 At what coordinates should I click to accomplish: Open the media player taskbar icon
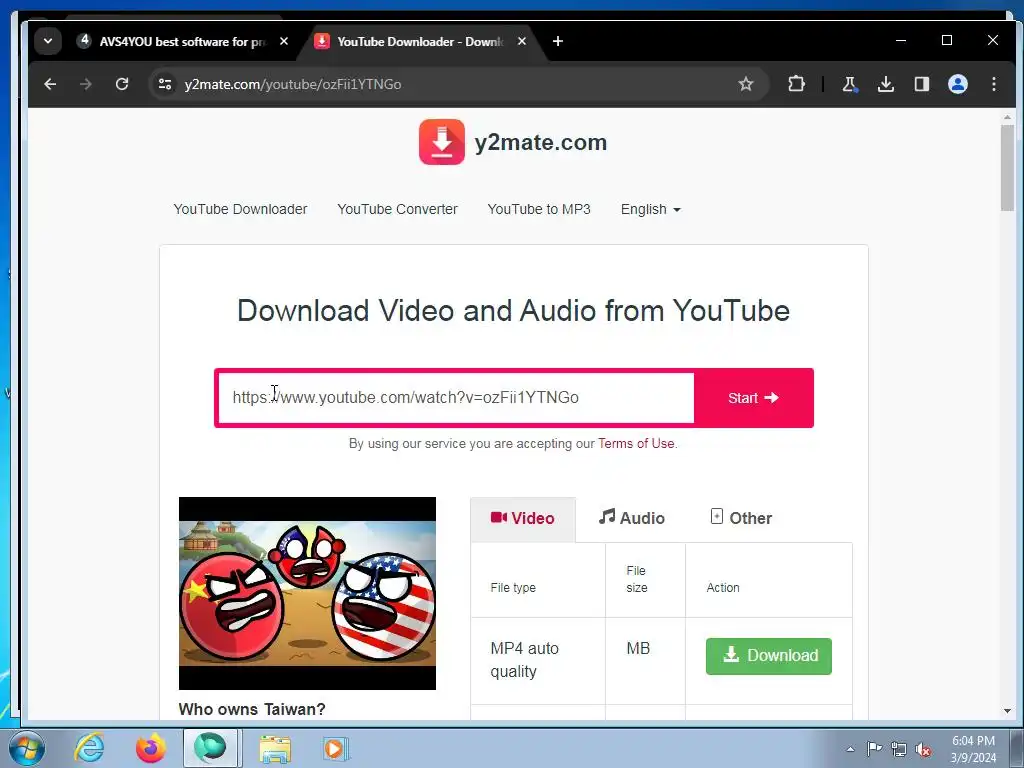(336, 748)
